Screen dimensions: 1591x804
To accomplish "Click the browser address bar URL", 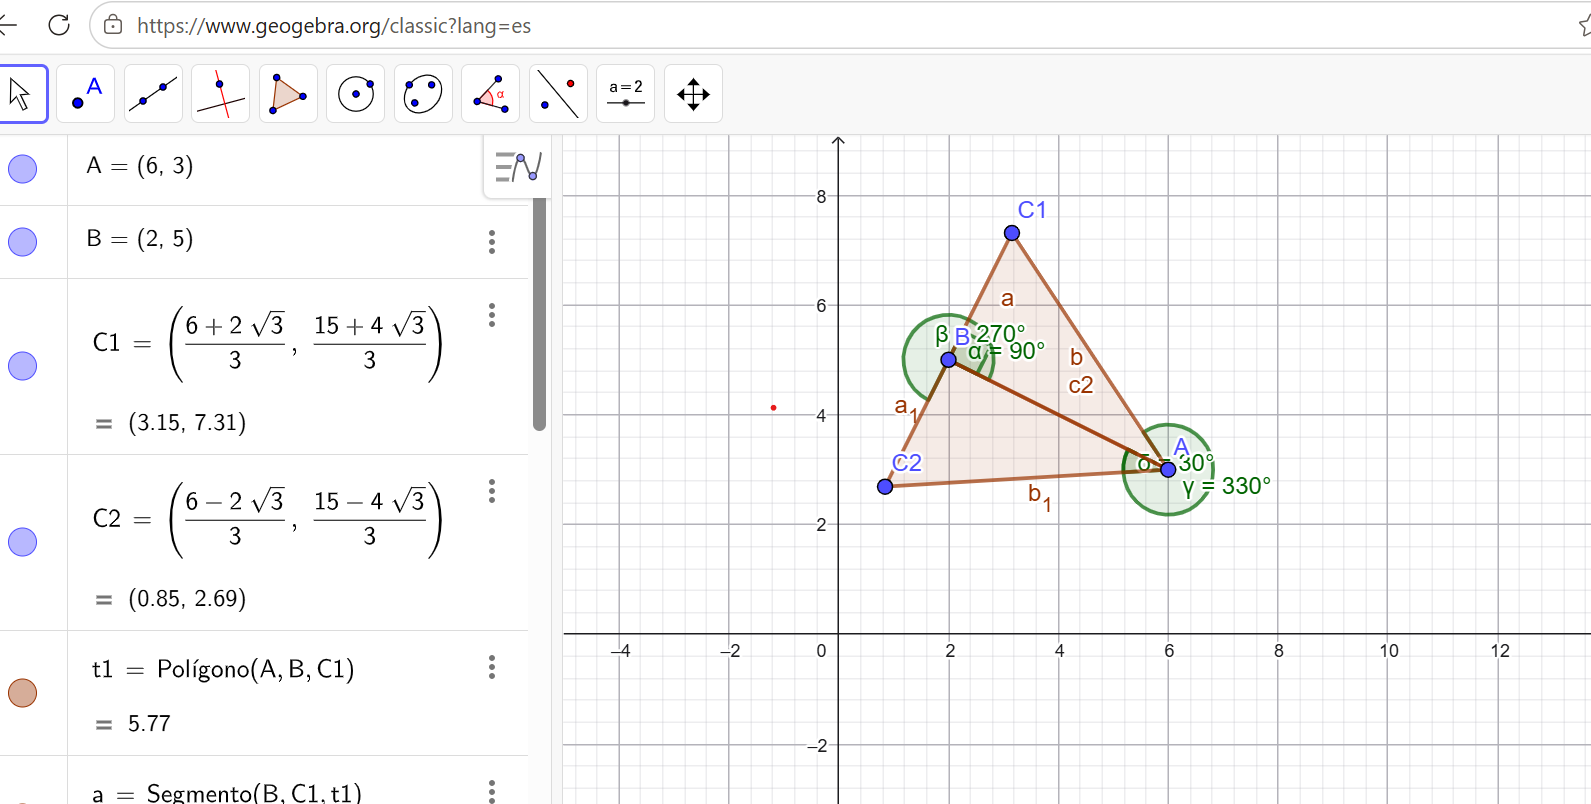I will coord(334,26).
